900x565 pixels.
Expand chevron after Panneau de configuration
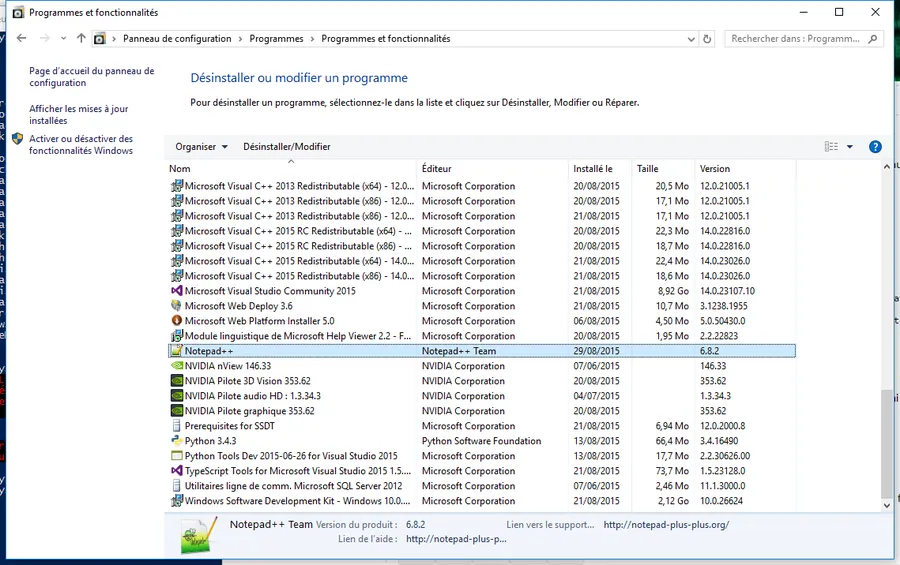pyautogui.click(x=240, y=38)
